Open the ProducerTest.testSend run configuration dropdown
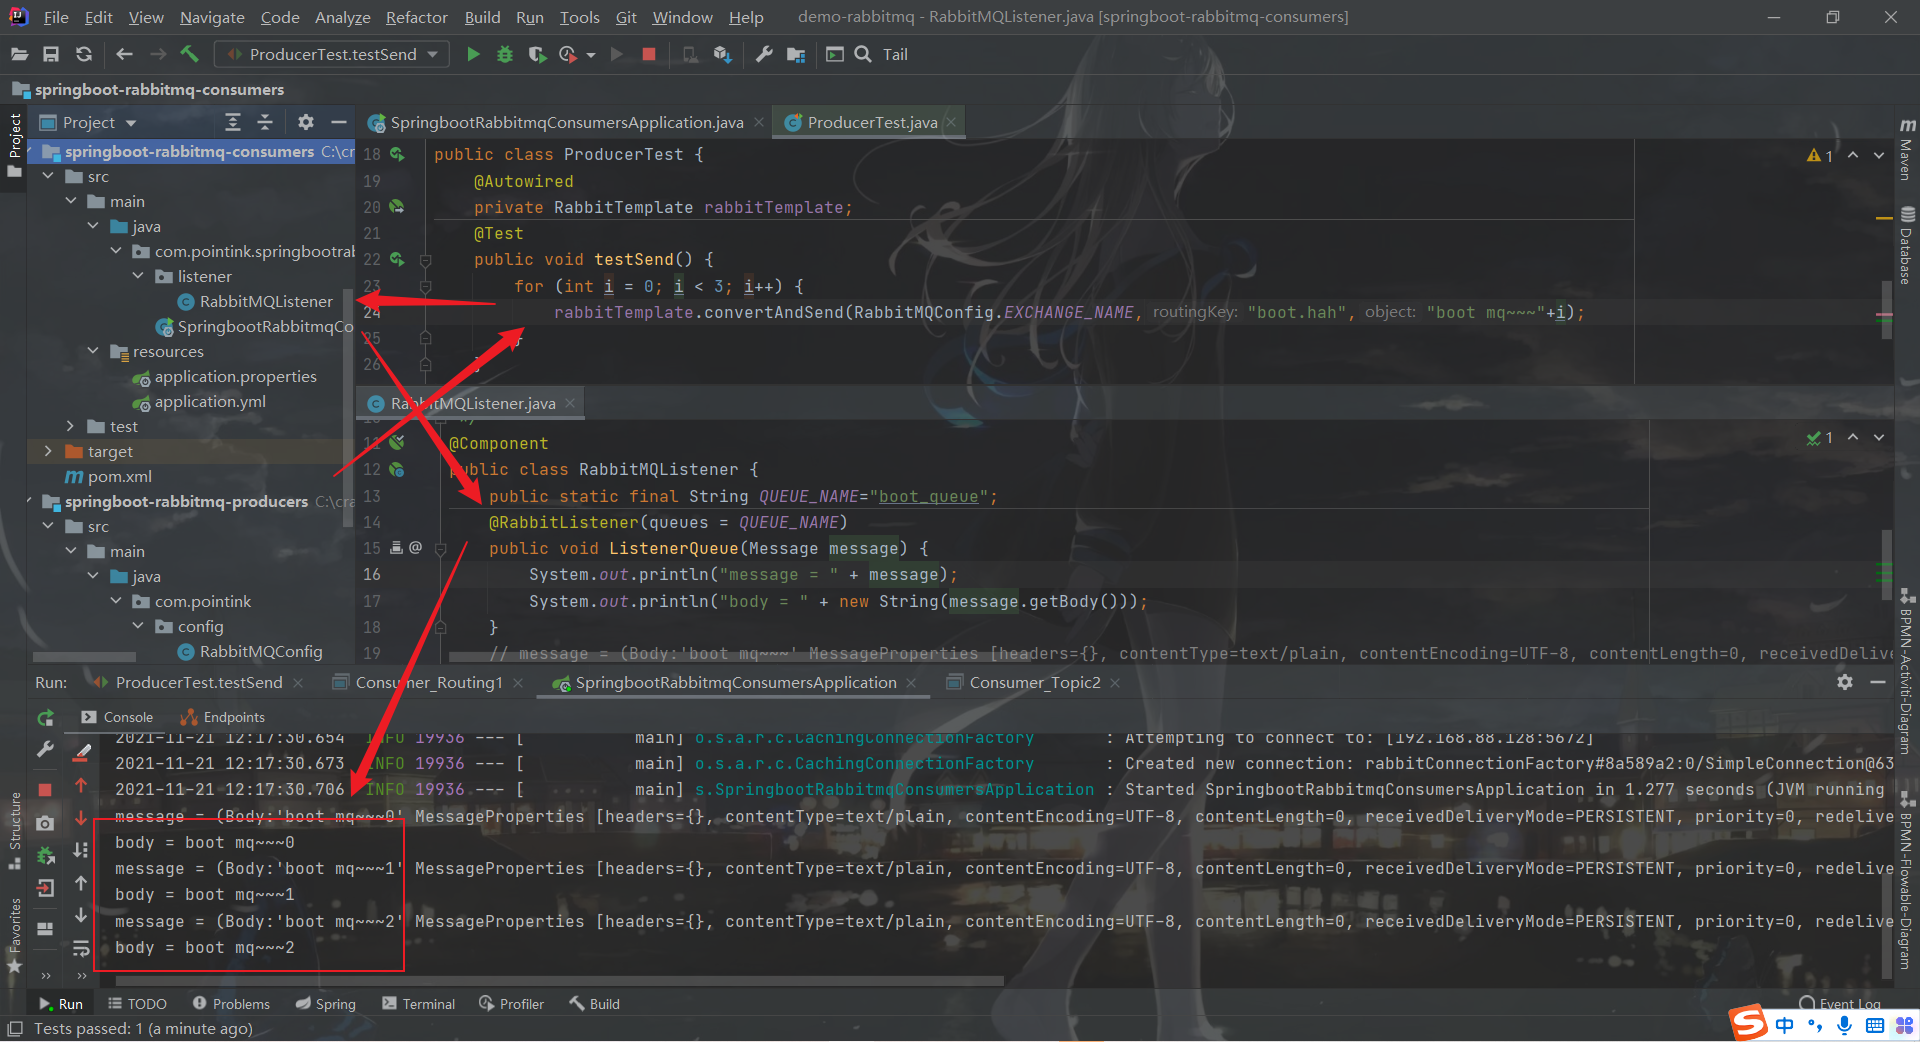 (x=333, y=55)
